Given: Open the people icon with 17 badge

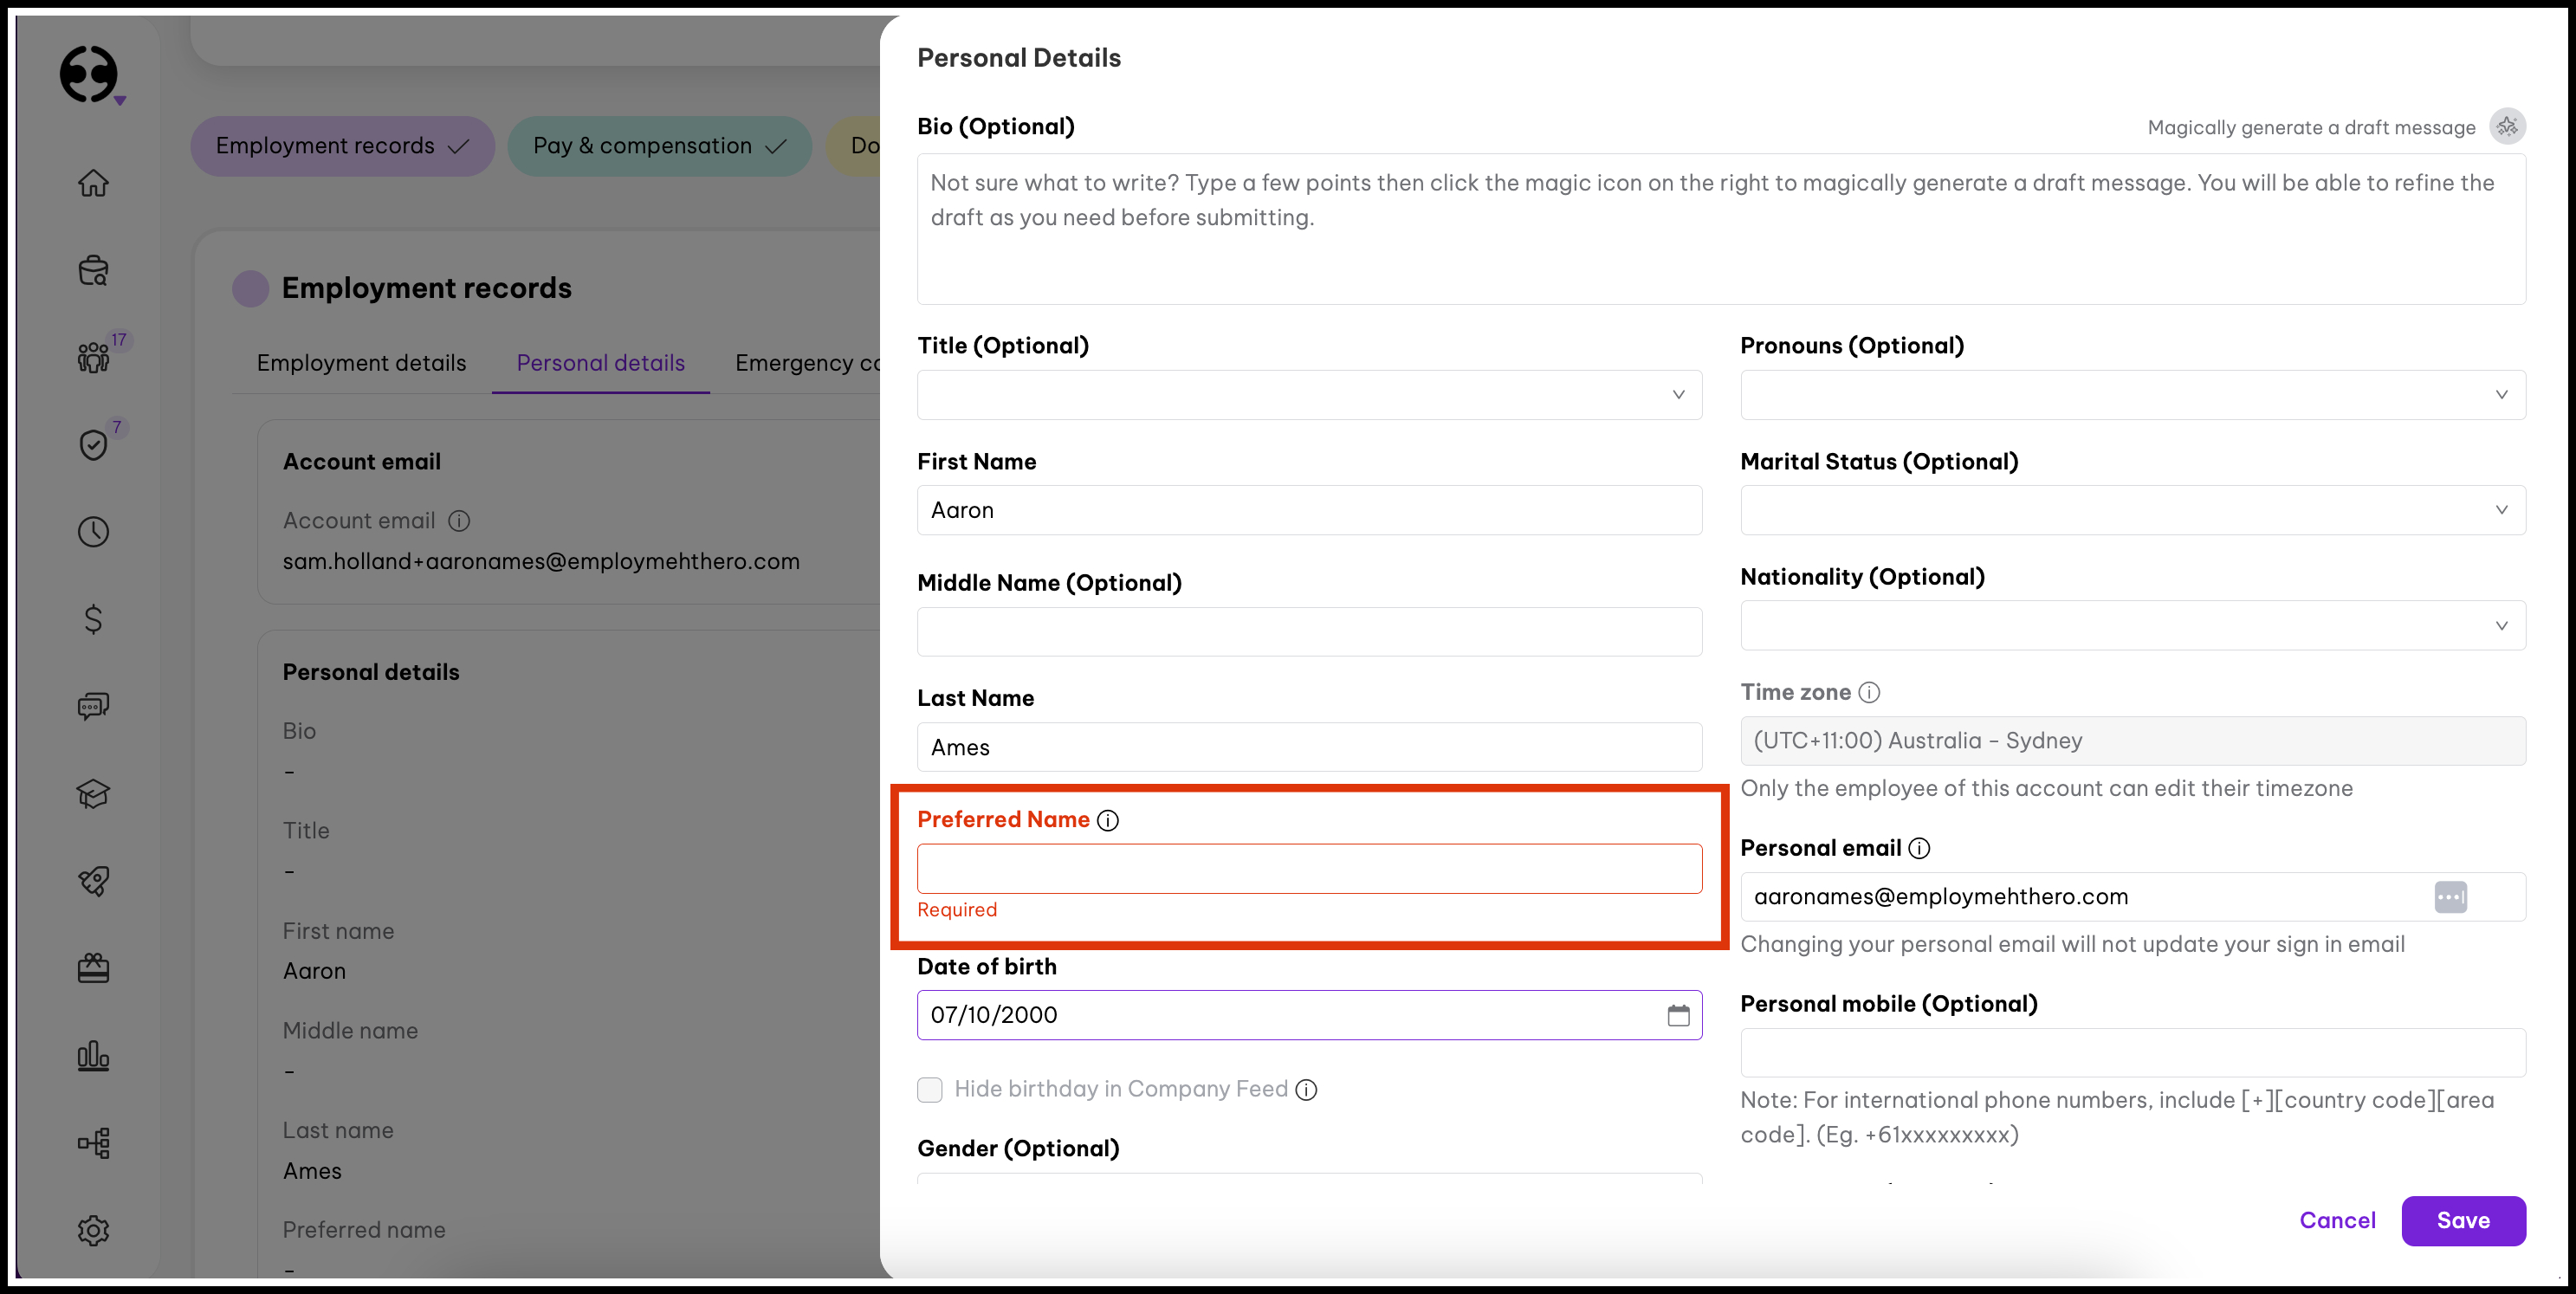Looking at the screenshot, I should tap(93, 357).
